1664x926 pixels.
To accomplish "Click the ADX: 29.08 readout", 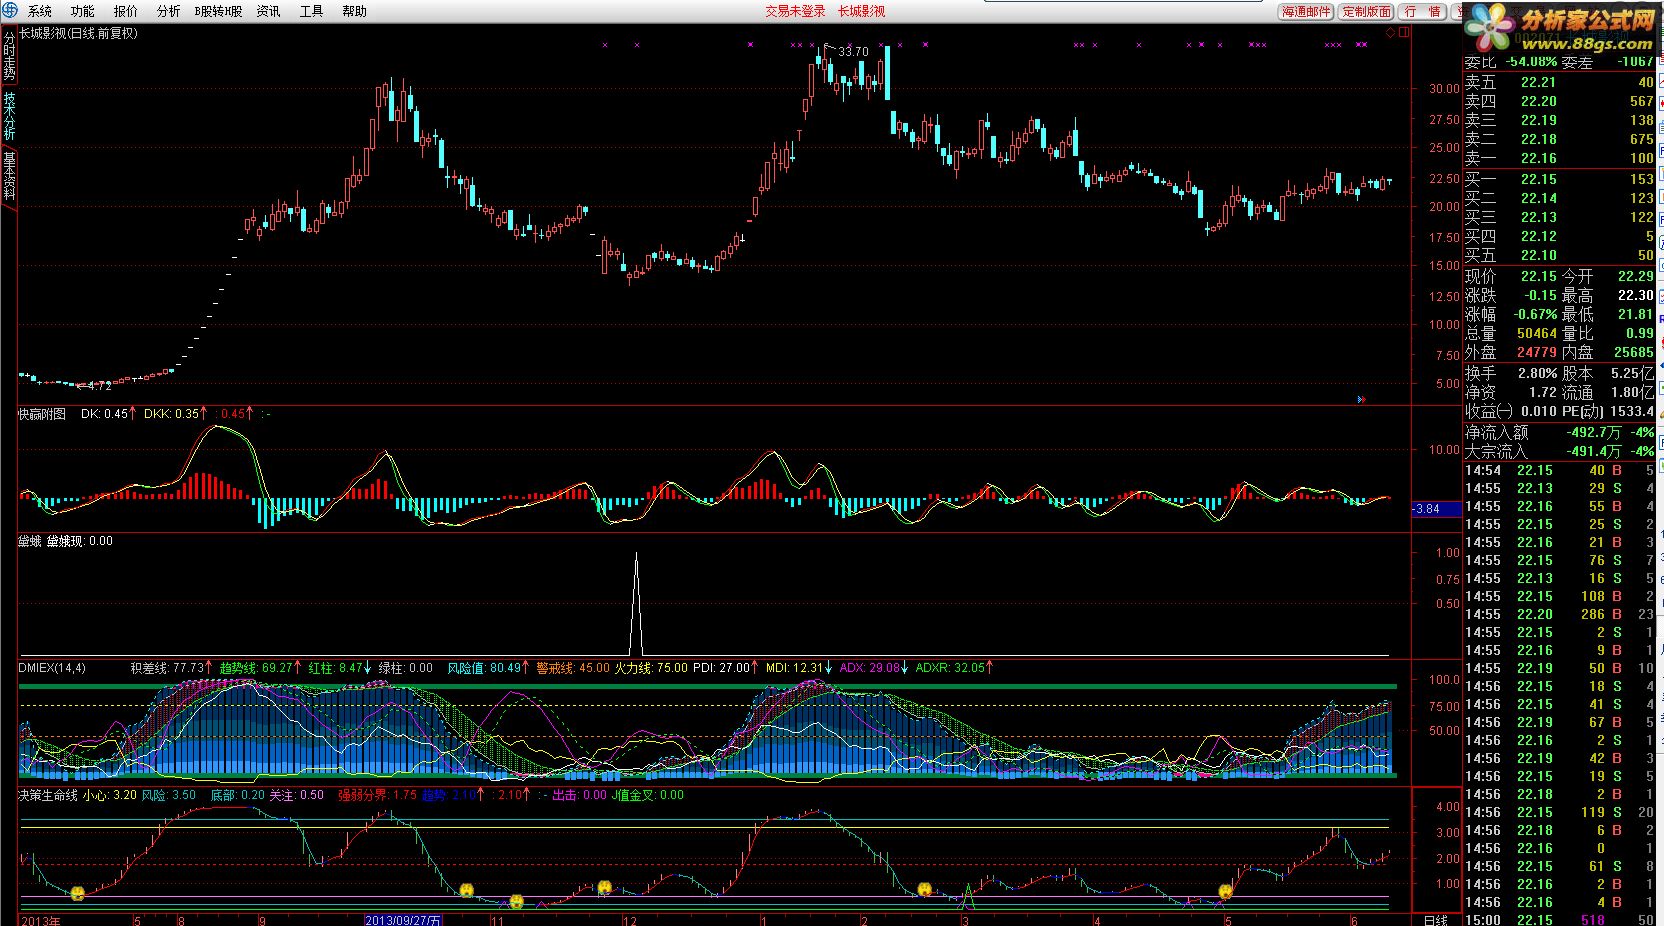I will click(x=874, y=668).
